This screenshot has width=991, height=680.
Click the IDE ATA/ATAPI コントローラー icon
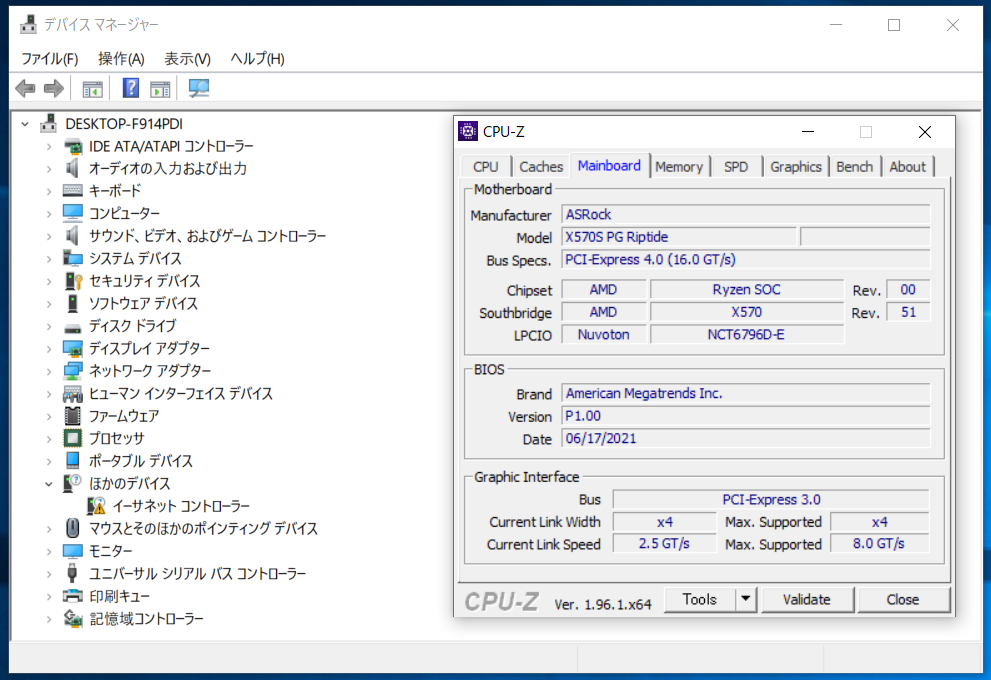(x=73, y=146)
